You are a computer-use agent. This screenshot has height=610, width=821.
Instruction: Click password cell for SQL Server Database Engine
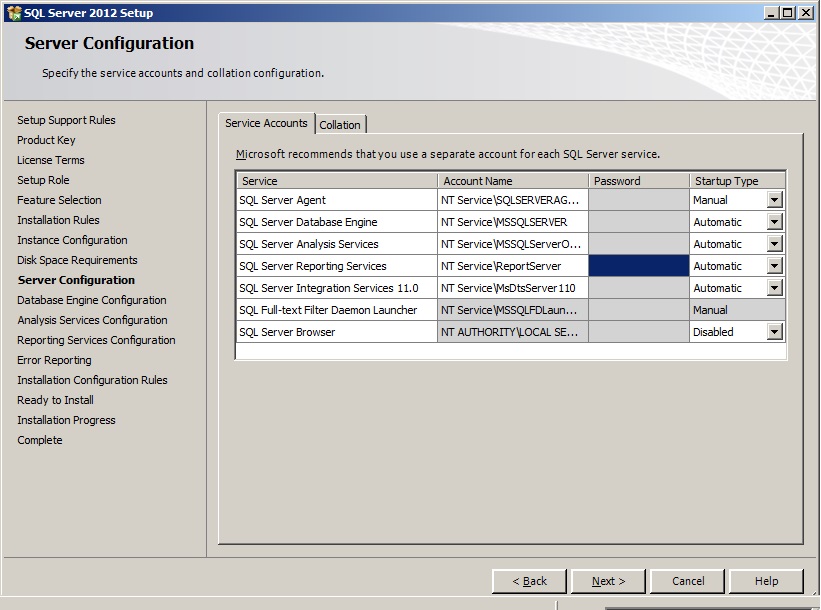tap(639, 221)
